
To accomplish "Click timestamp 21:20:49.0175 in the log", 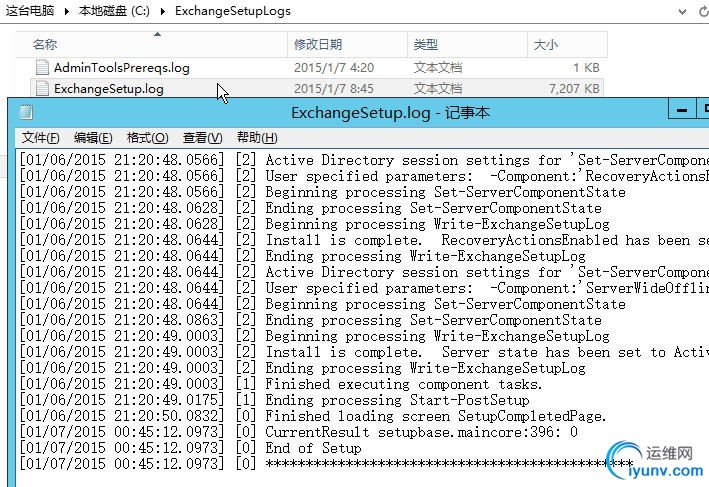I will pos(169,400).
